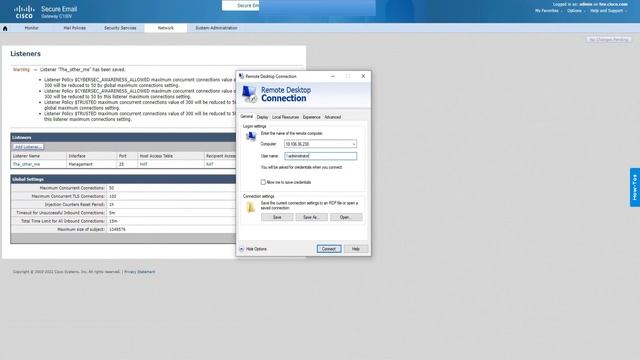Open My Favorites dropdown menu
640x360 pixels.
click(x=548, y=11)
